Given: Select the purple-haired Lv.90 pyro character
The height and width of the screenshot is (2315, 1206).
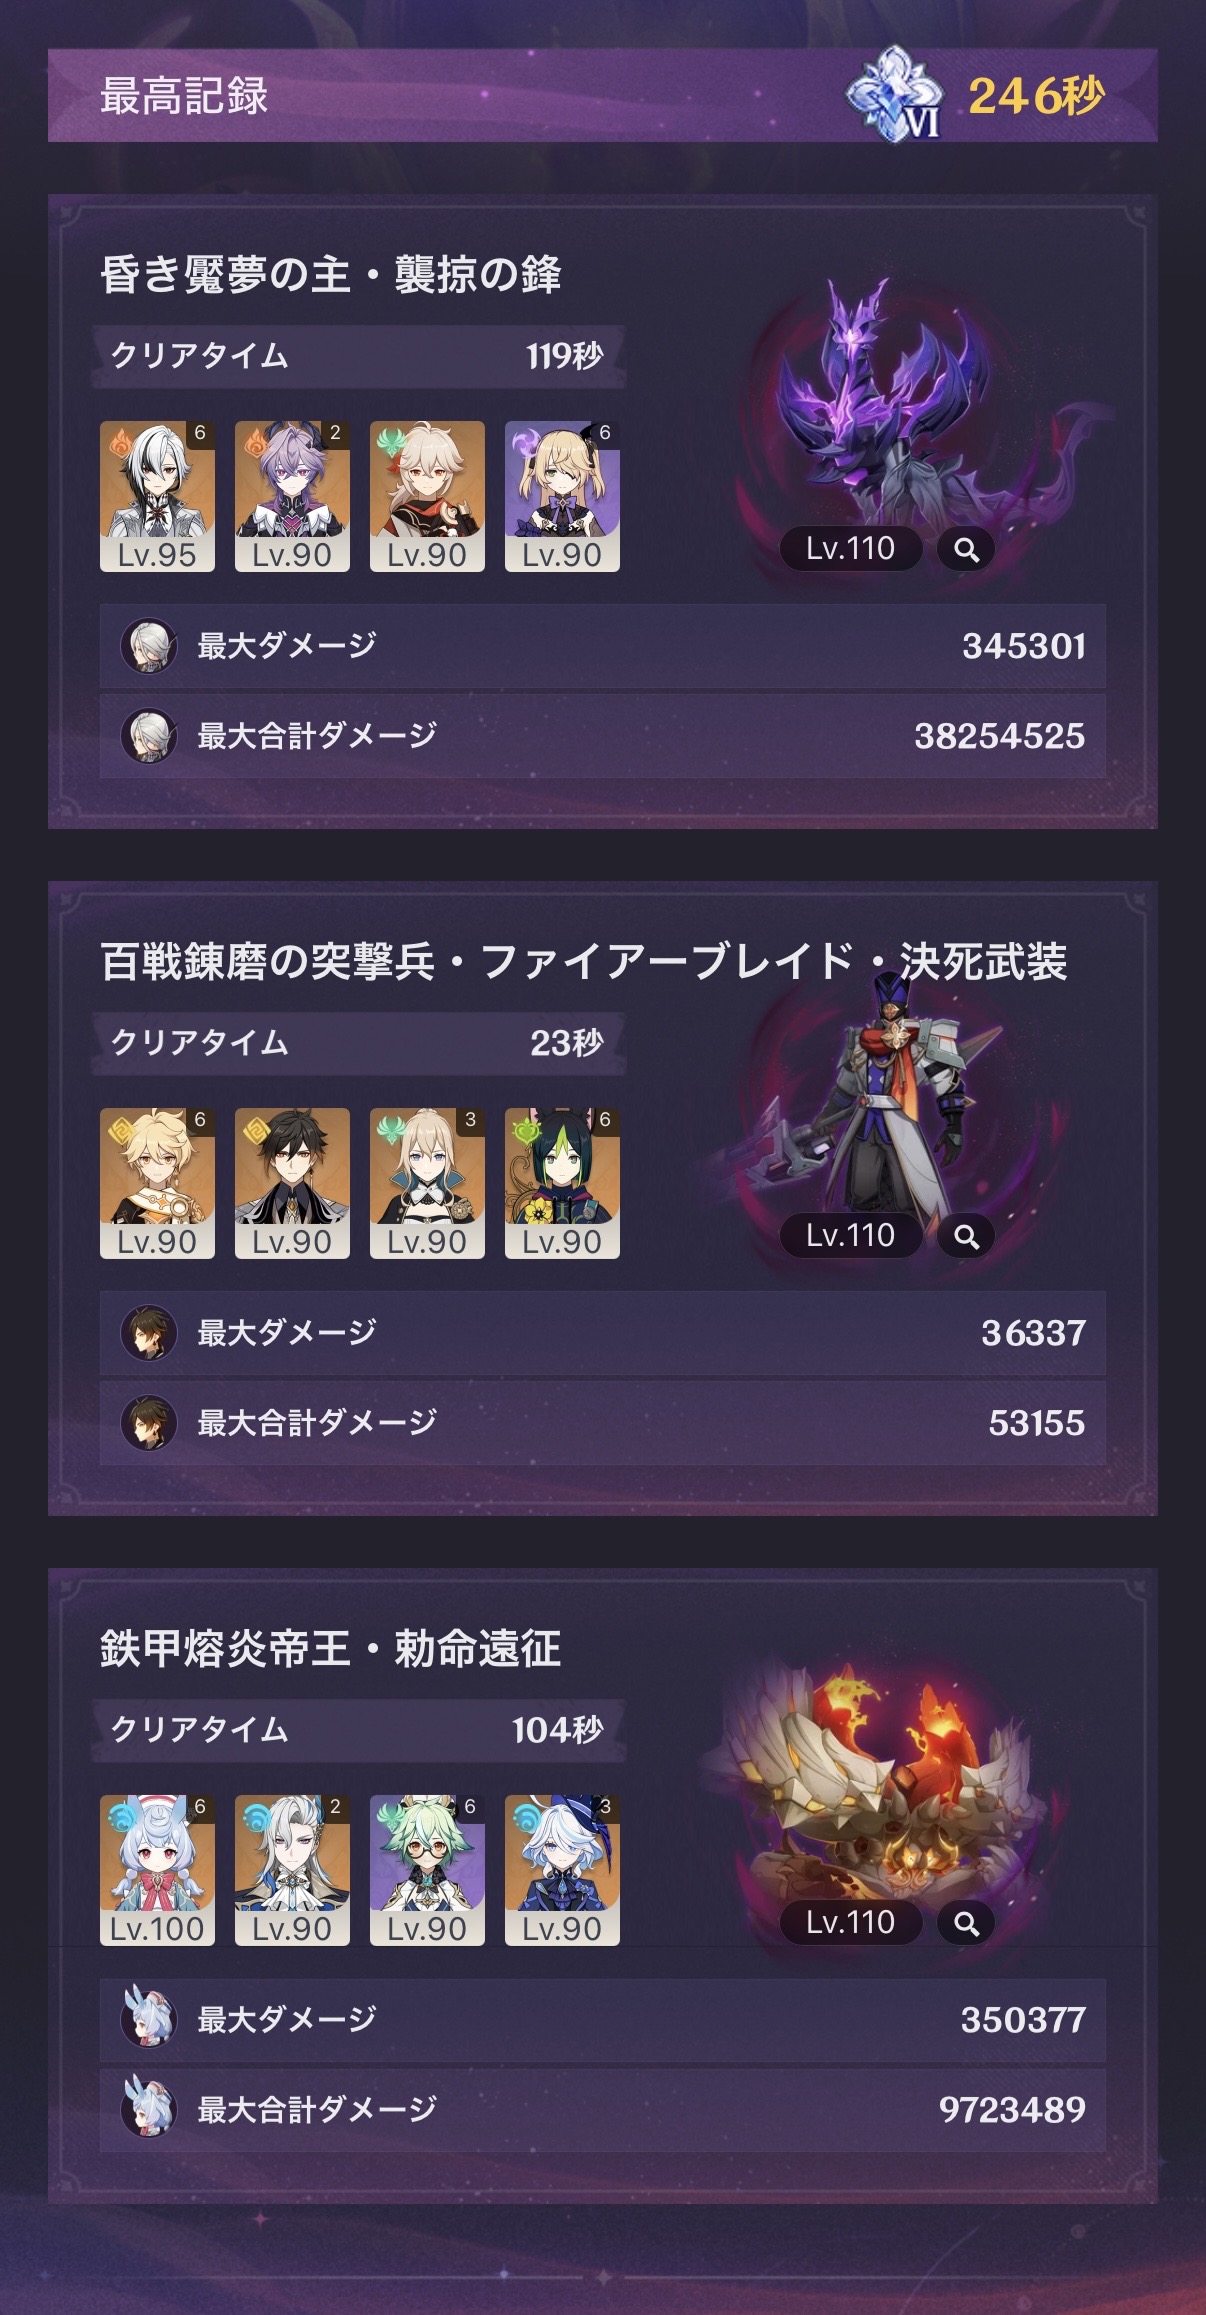Looking at the screenshot, I should coord(292,496).
